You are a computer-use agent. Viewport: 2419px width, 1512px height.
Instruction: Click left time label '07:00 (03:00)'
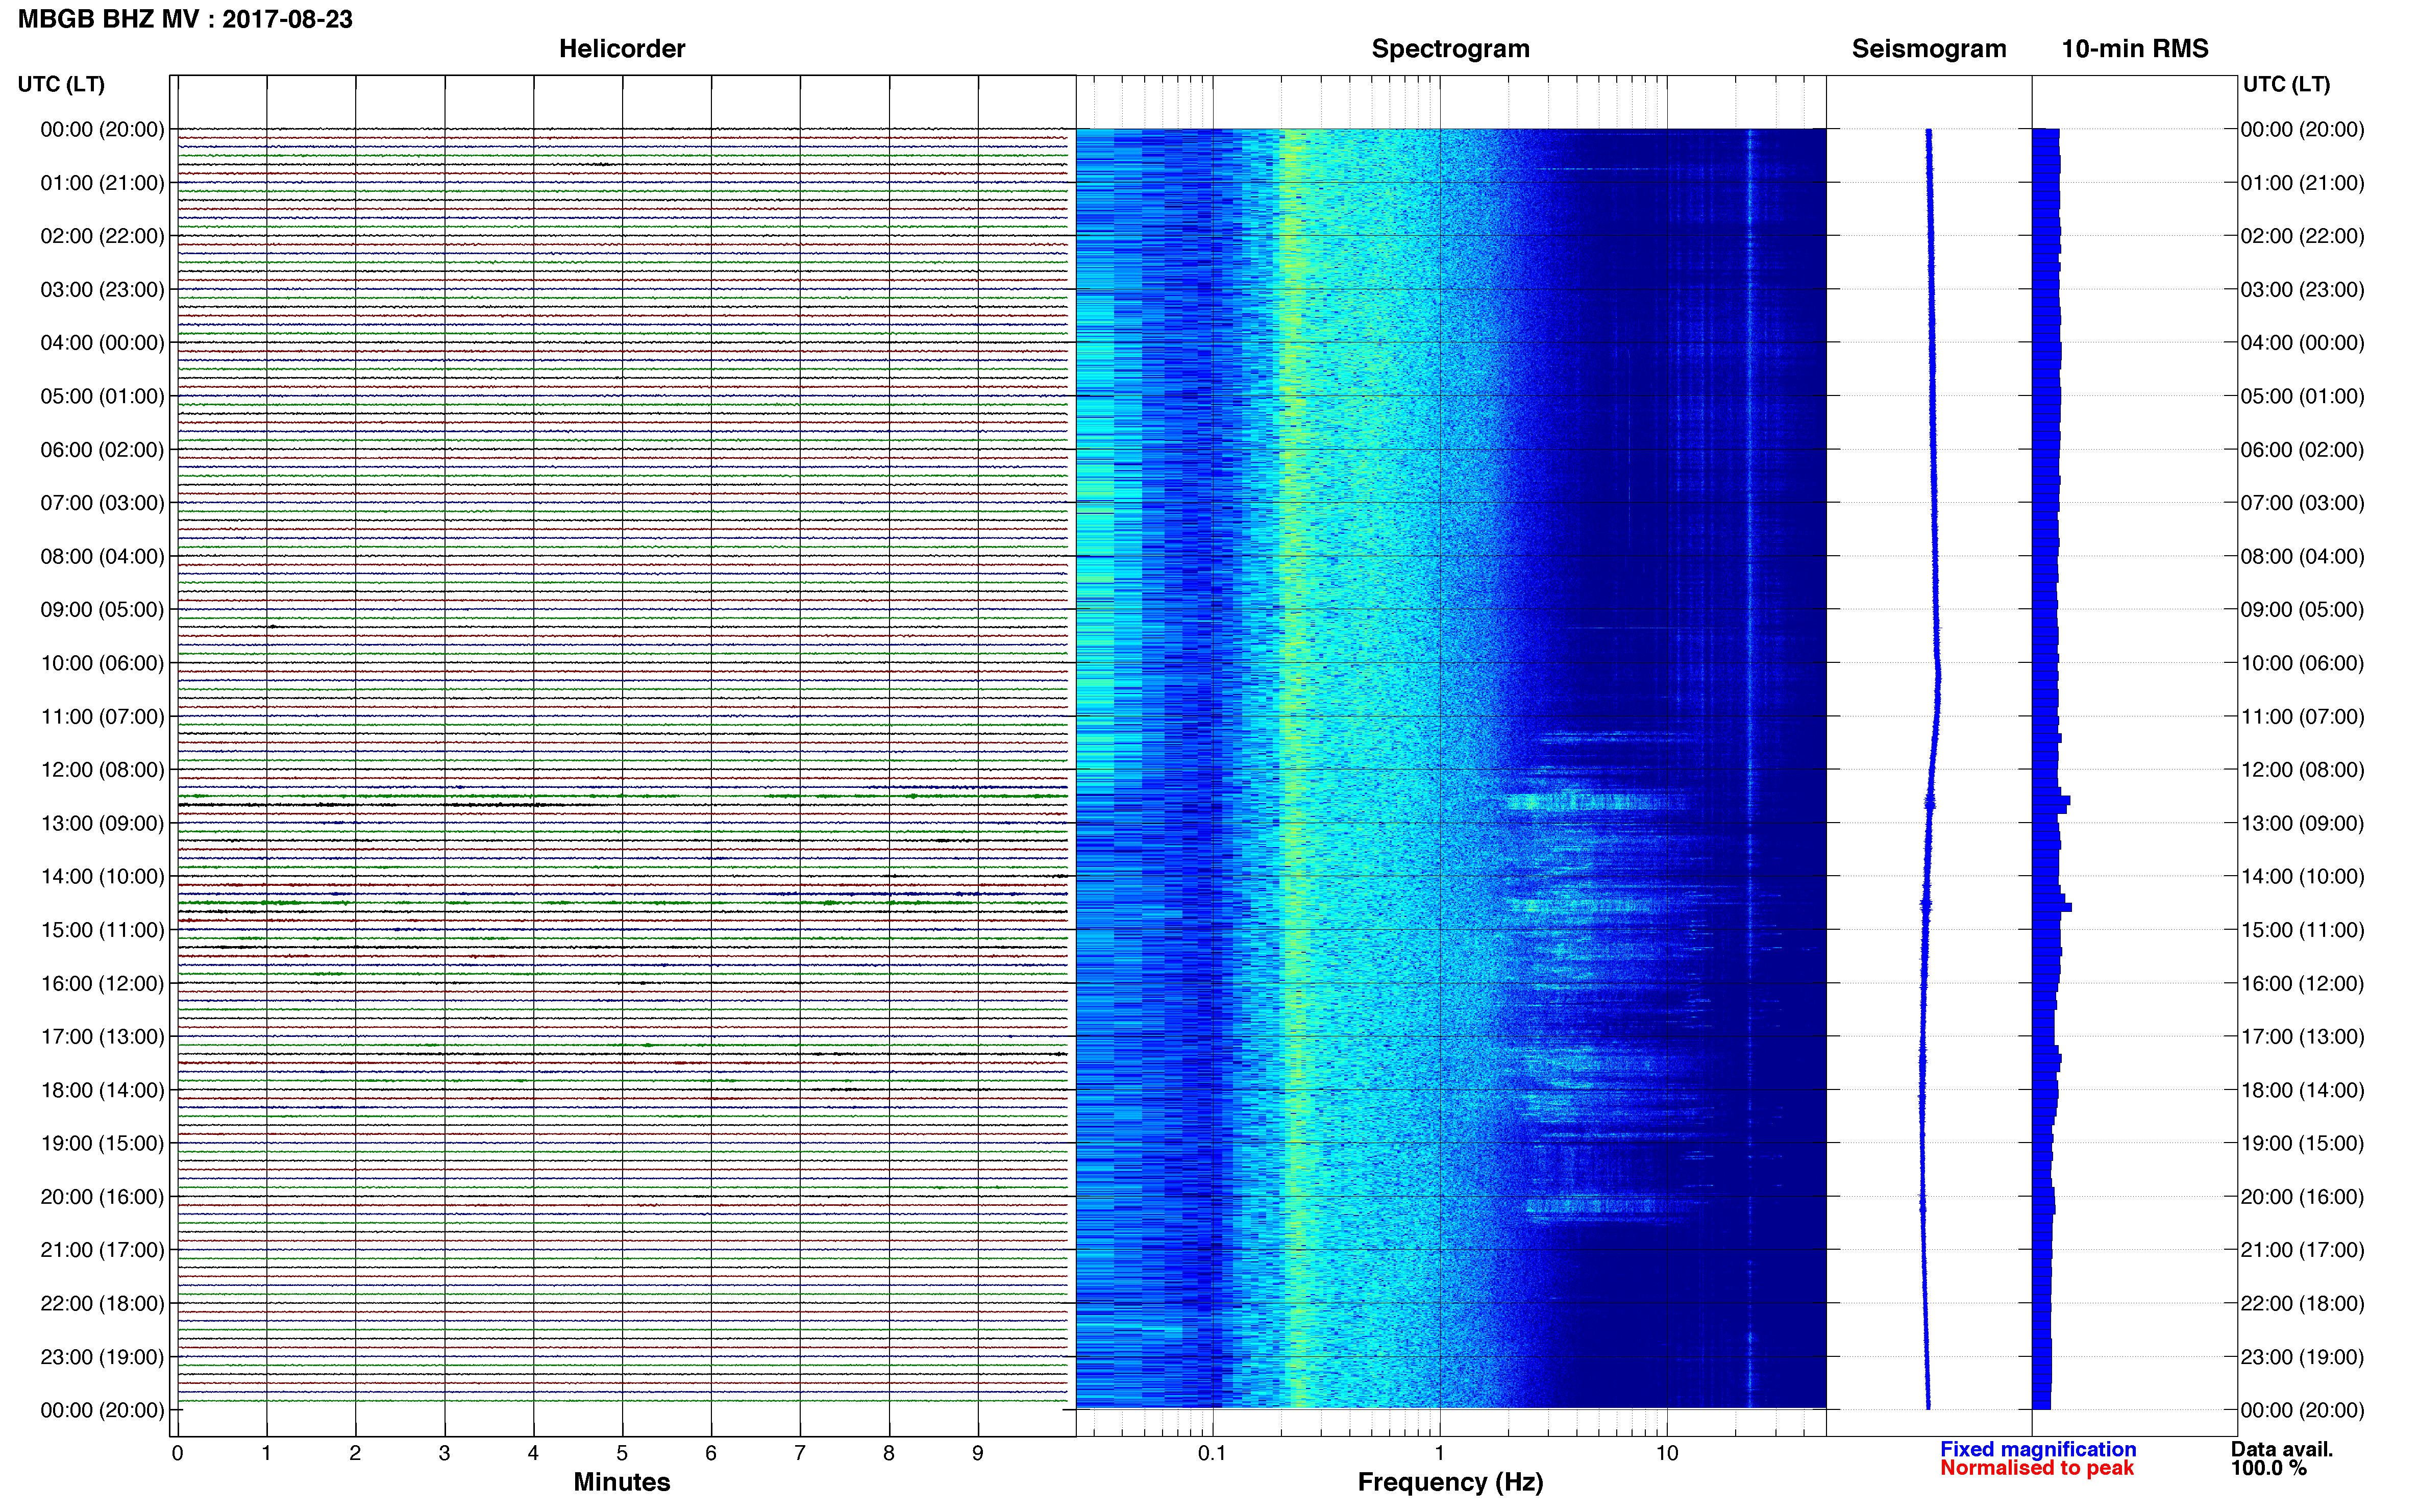102,503
